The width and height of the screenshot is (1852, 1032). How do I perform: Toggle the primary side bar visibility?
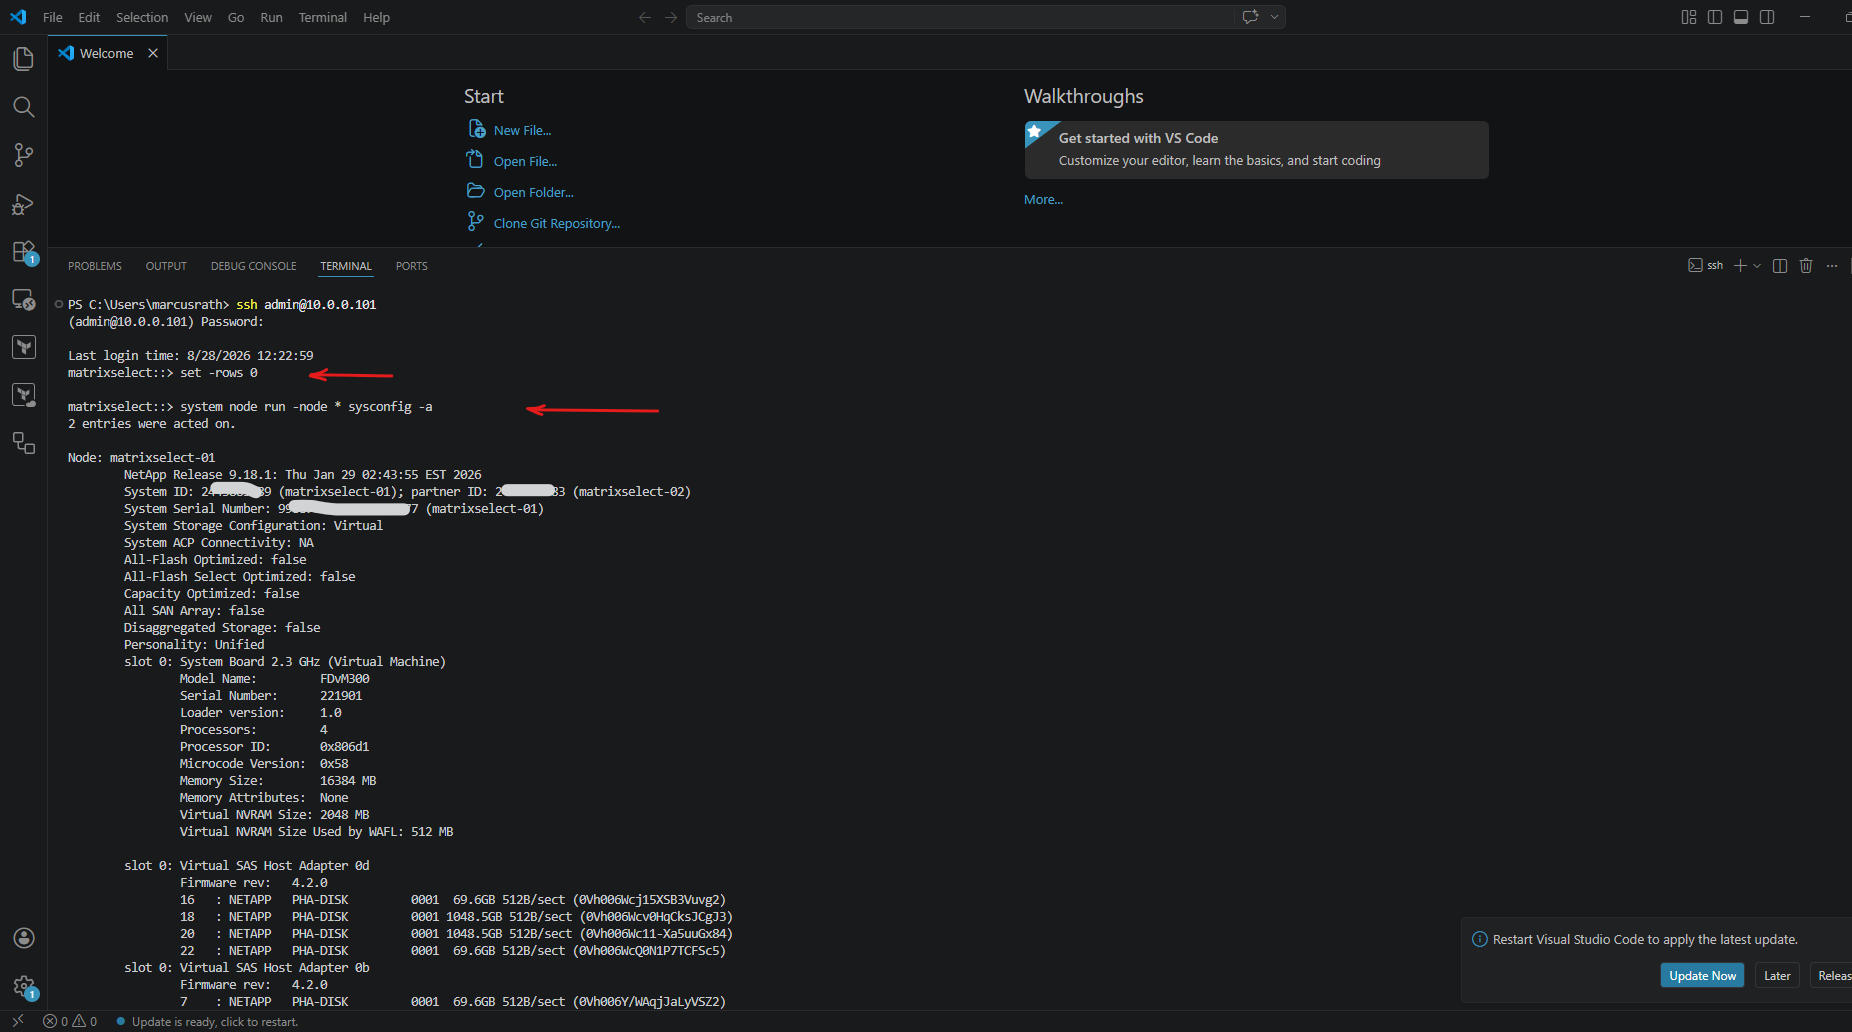click(x=1715, y=17)
